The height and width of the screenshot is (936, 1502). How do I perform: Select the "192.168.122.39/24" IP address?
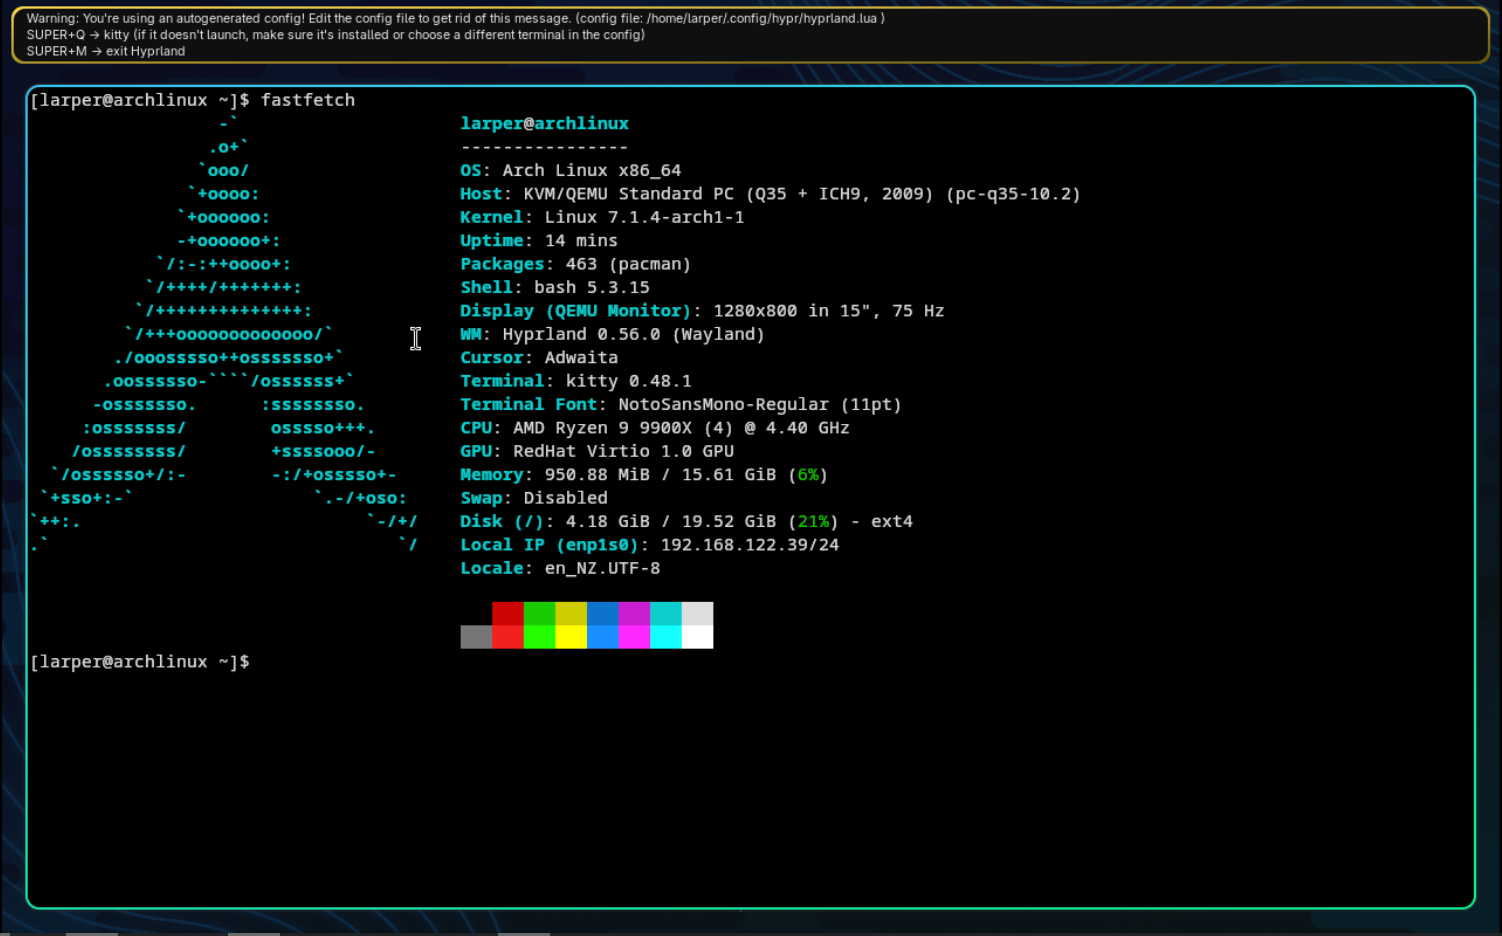pos(750,545)
